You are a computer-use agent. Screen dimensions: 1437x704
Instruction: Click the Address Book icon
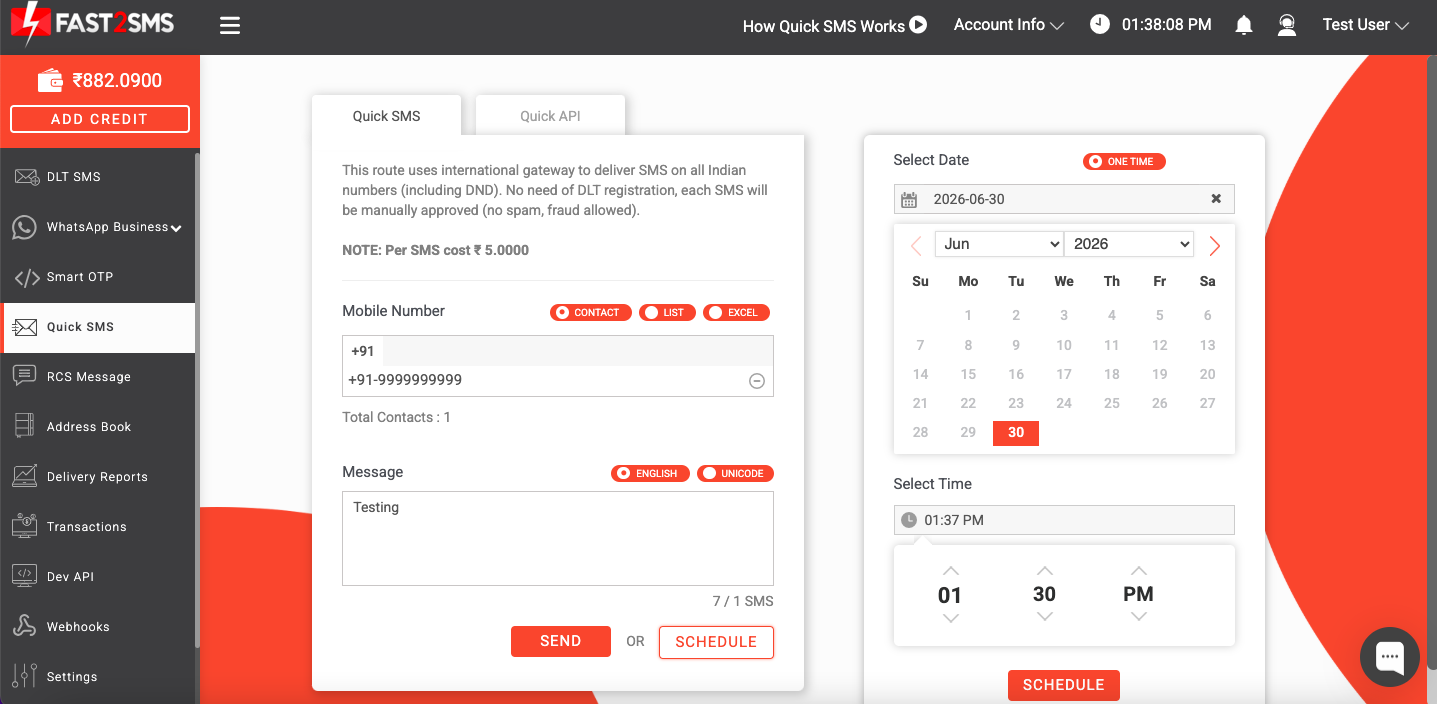click(x=25, y=426)
